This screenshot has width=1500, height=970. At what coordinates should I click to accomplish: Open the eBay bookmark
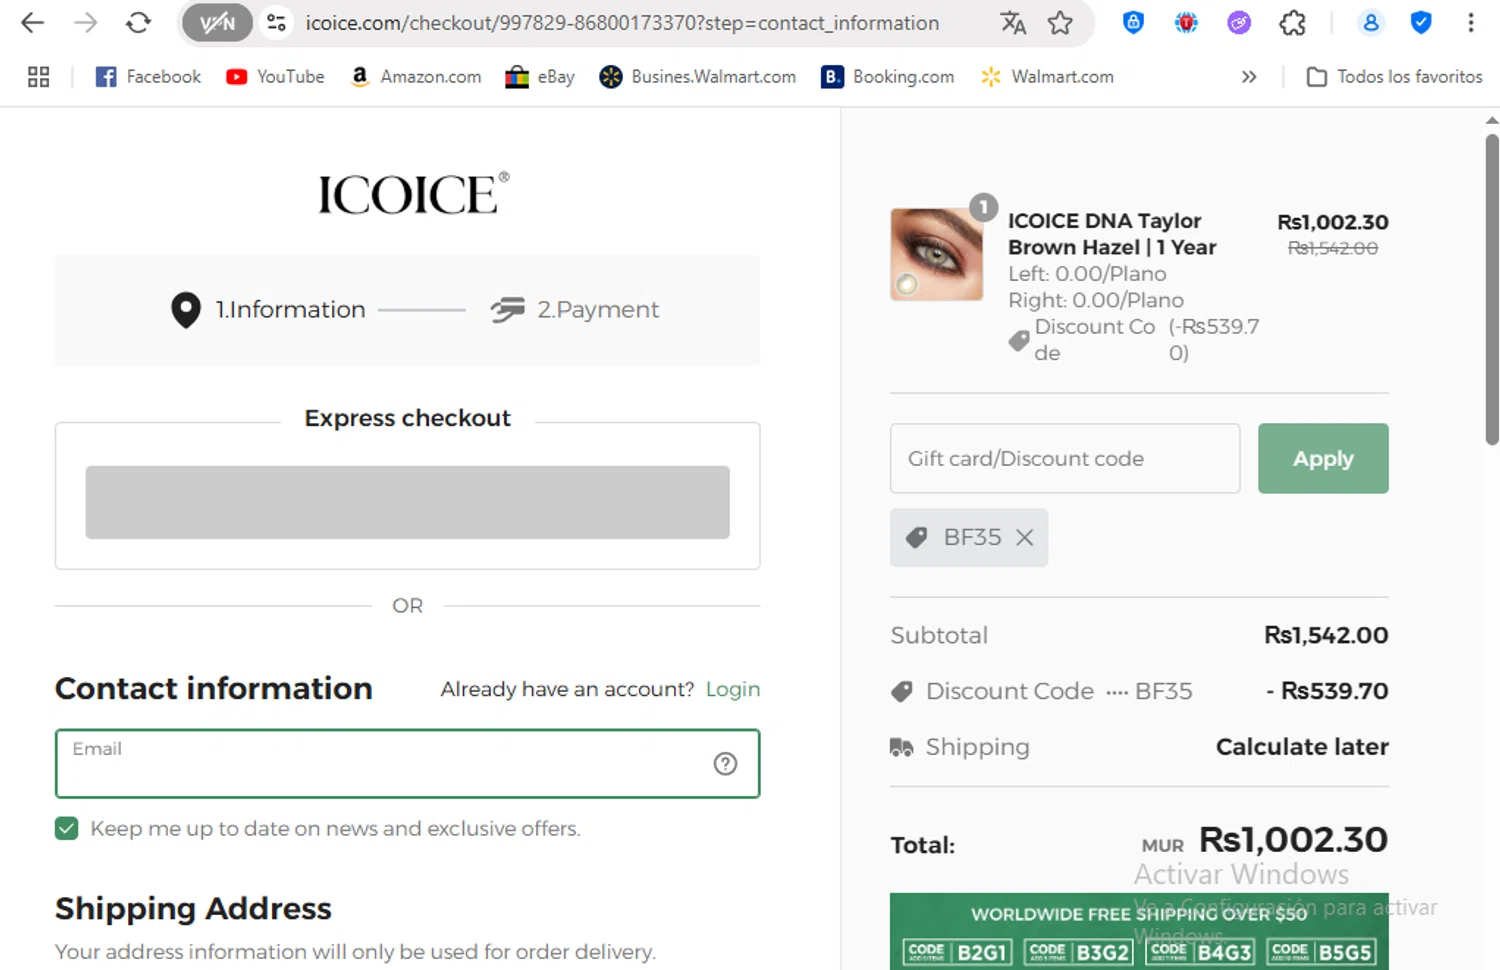pos(540,77)
